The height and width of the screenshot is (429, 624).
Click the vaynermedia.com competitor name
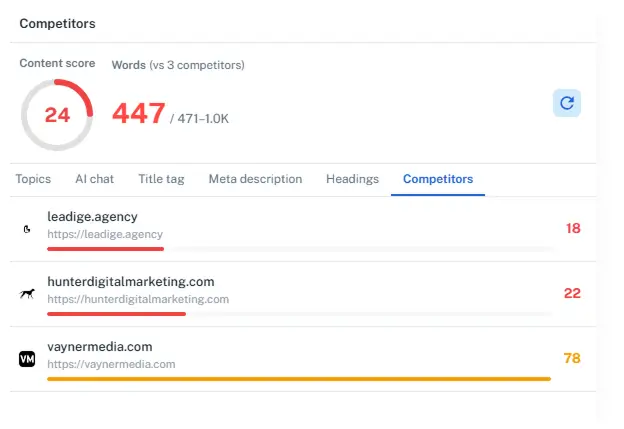(99, 347)
